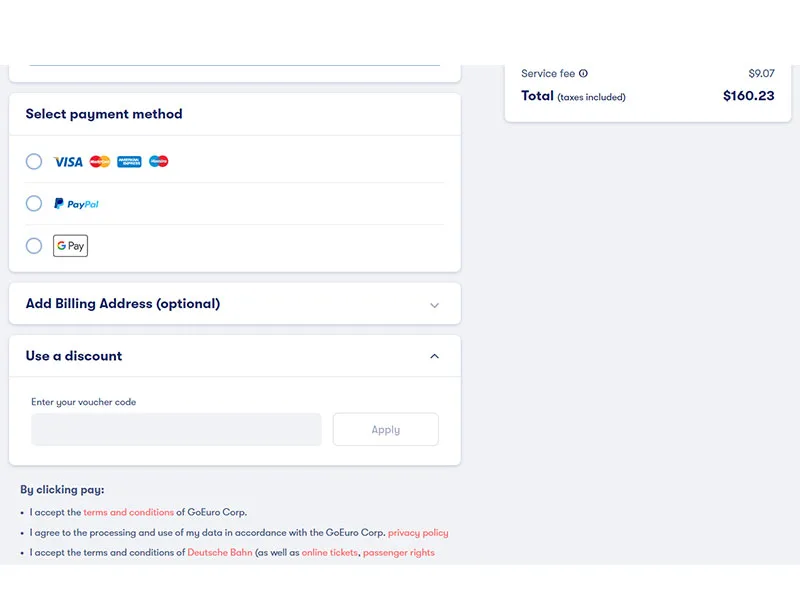Open the Deutsche Bahn link
The height and width of the screenshot is (600, 800).
220,553
